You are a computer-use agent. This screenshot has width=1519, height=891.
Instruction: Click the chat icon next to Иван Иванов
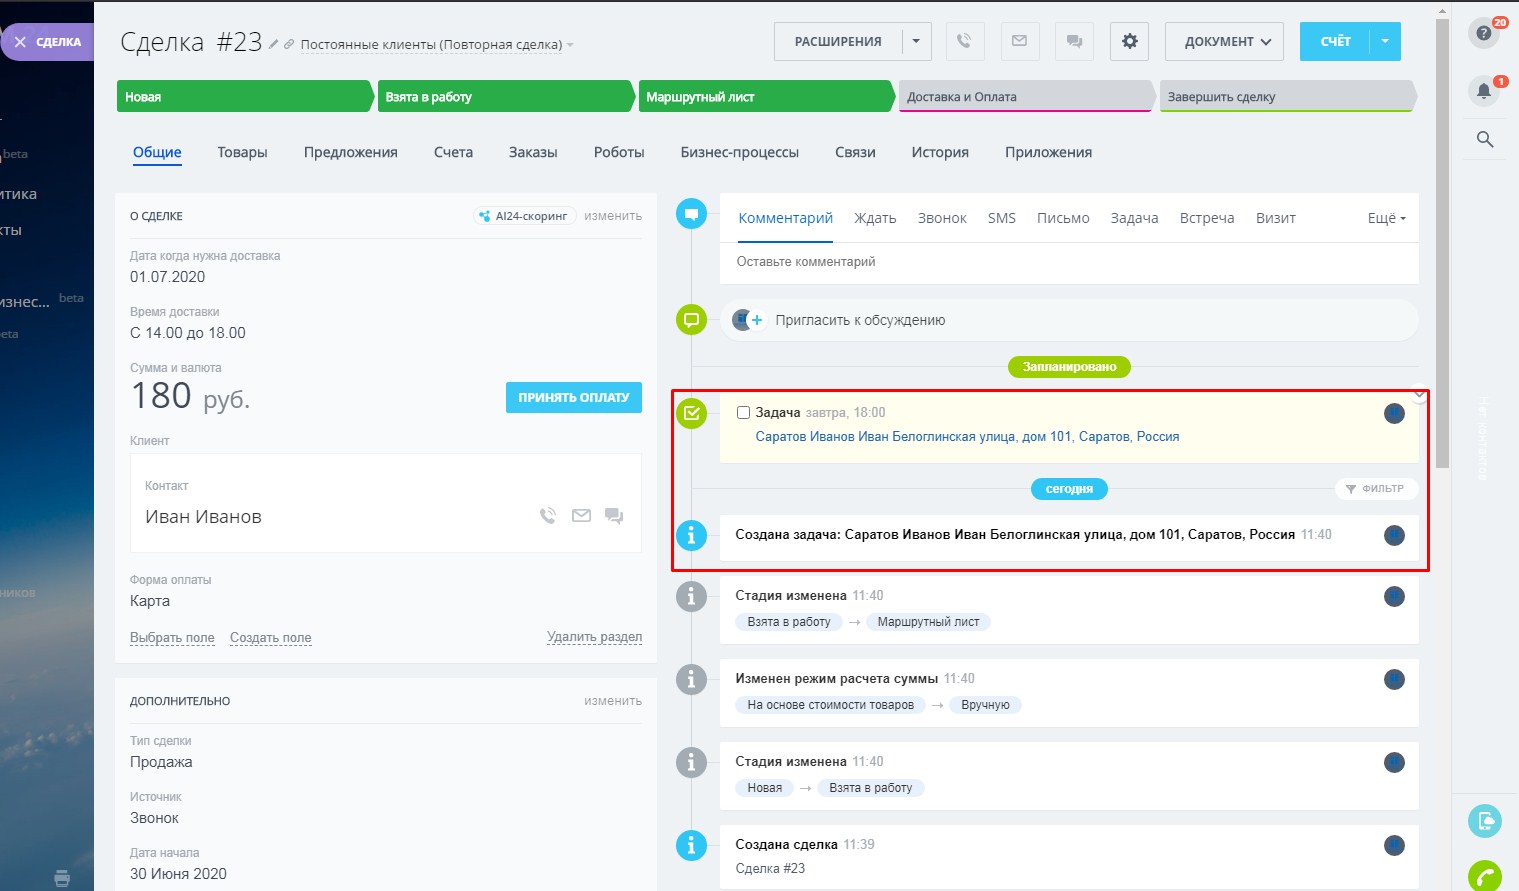[x=614, y=516]
